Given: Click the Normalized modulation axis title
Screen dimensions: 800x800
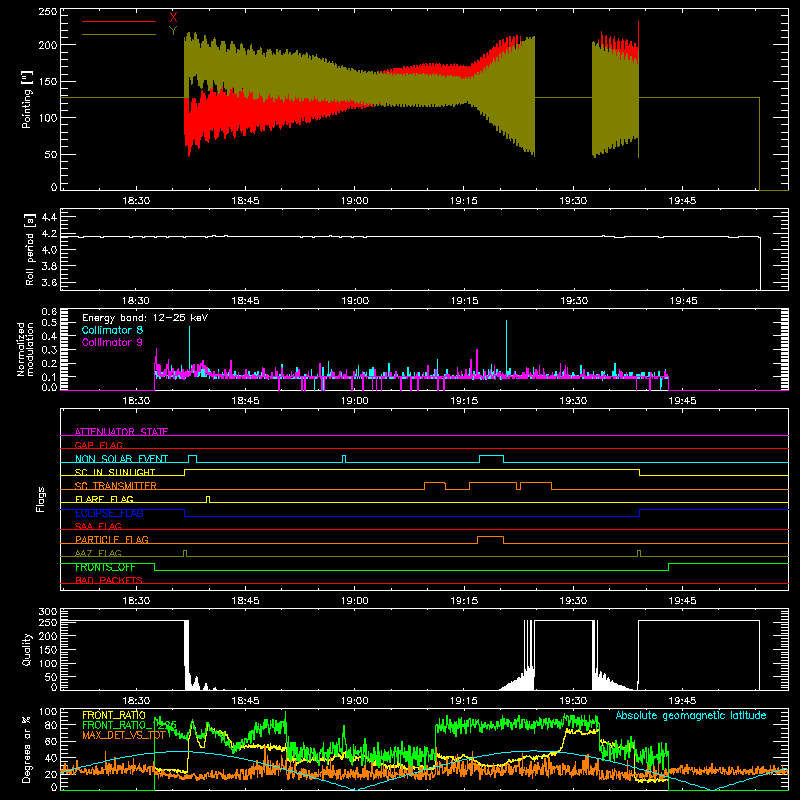Looking at the screenshot, I should pos(25,349).
